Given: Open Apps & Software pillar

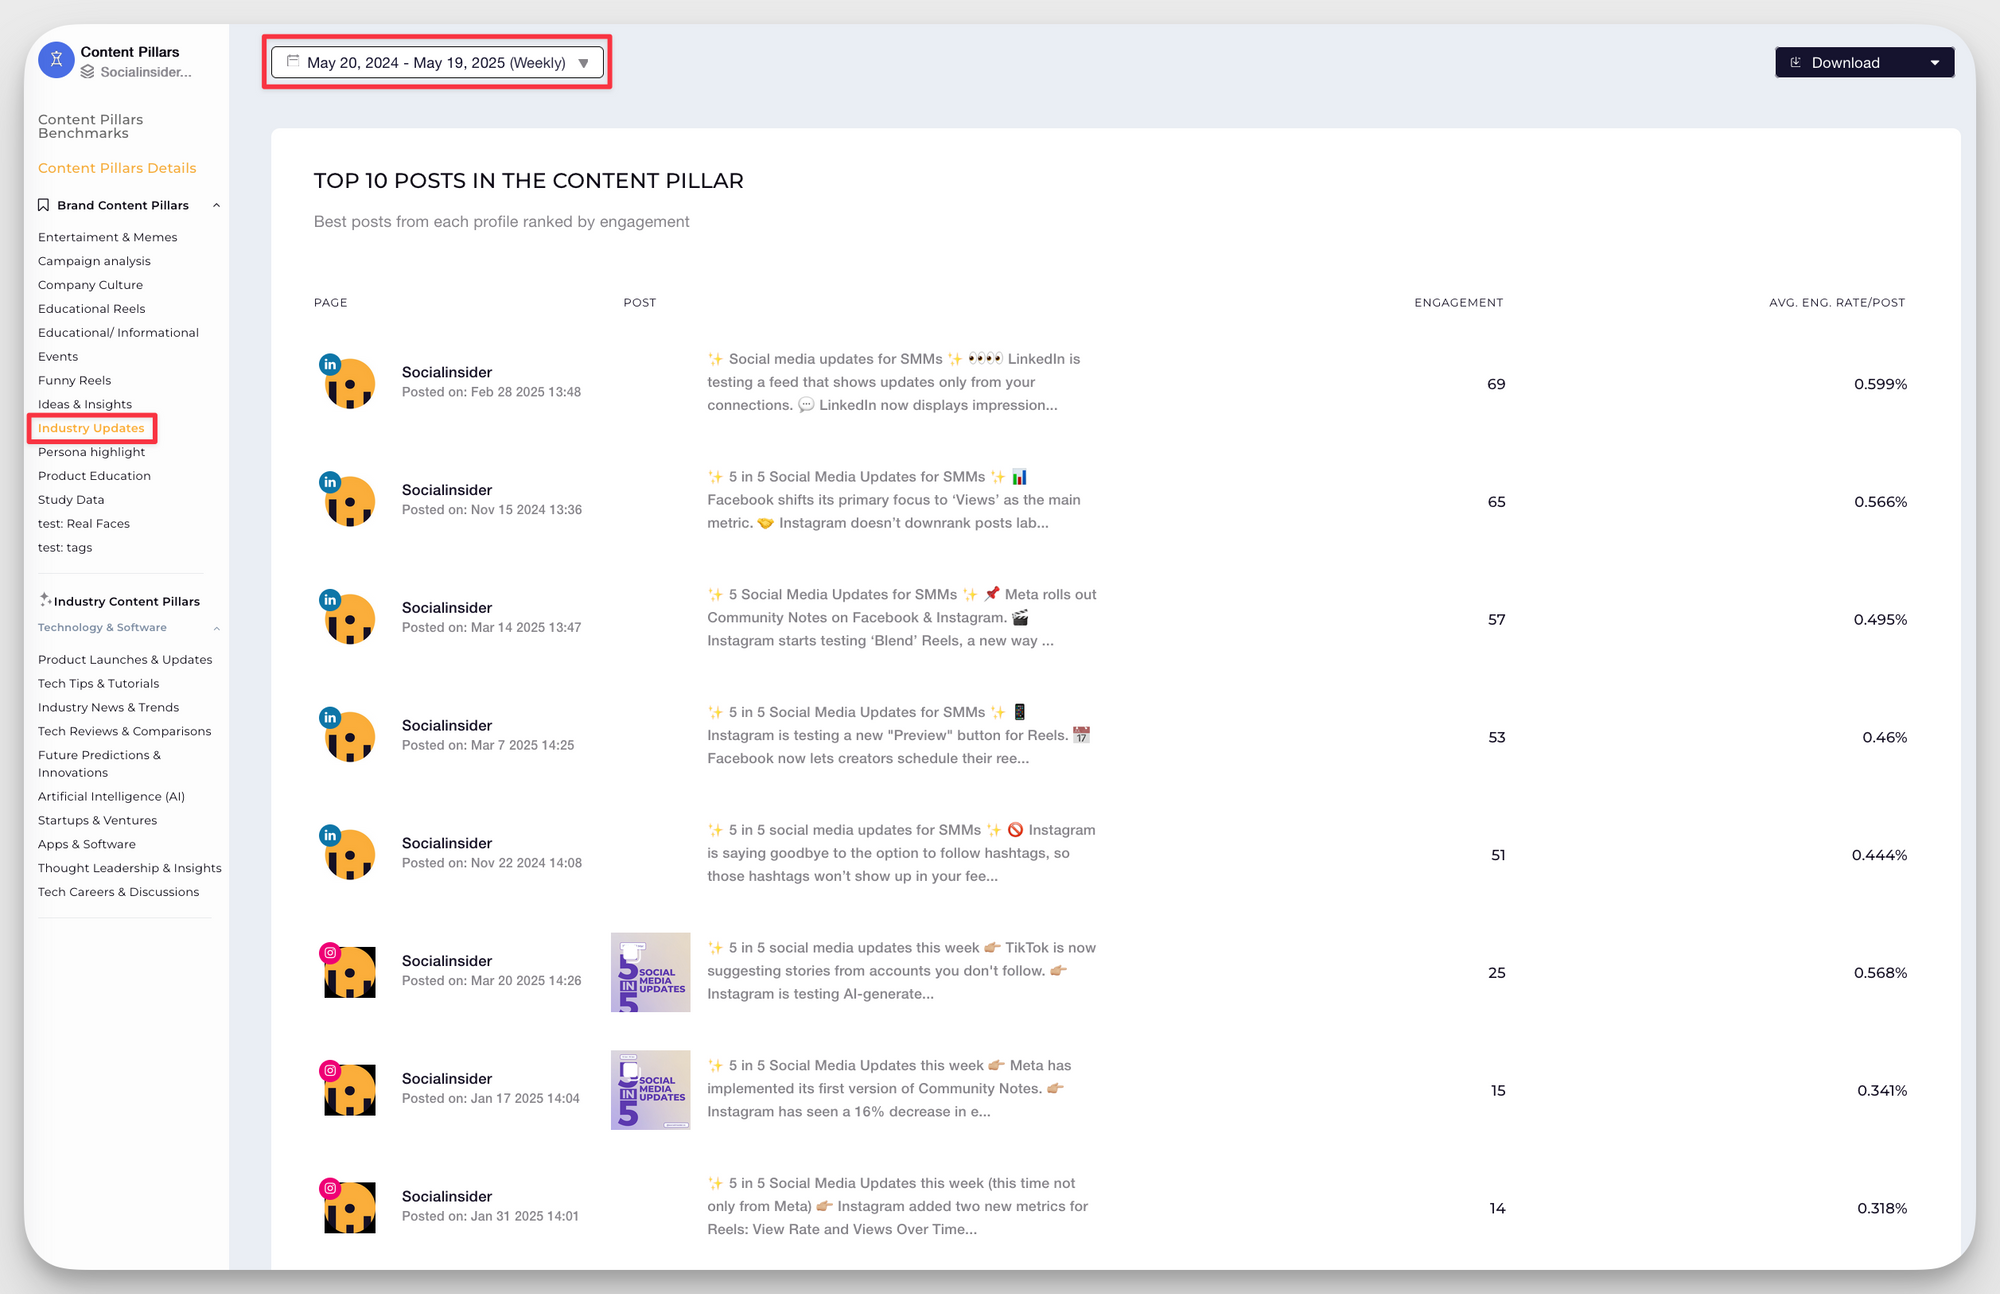Looking at the screenshot, I should (87, 845).
